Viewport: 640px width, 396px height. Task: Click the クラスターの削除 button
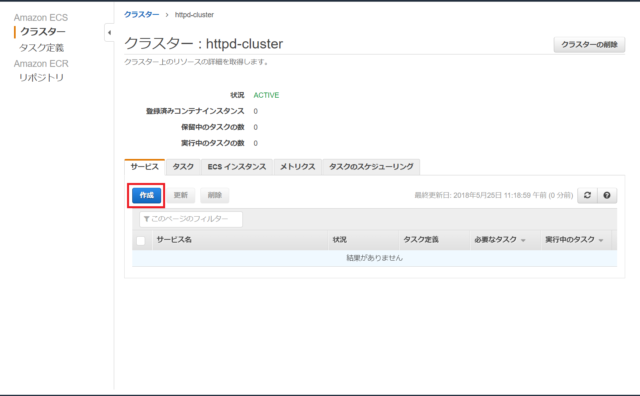(589, 44)
